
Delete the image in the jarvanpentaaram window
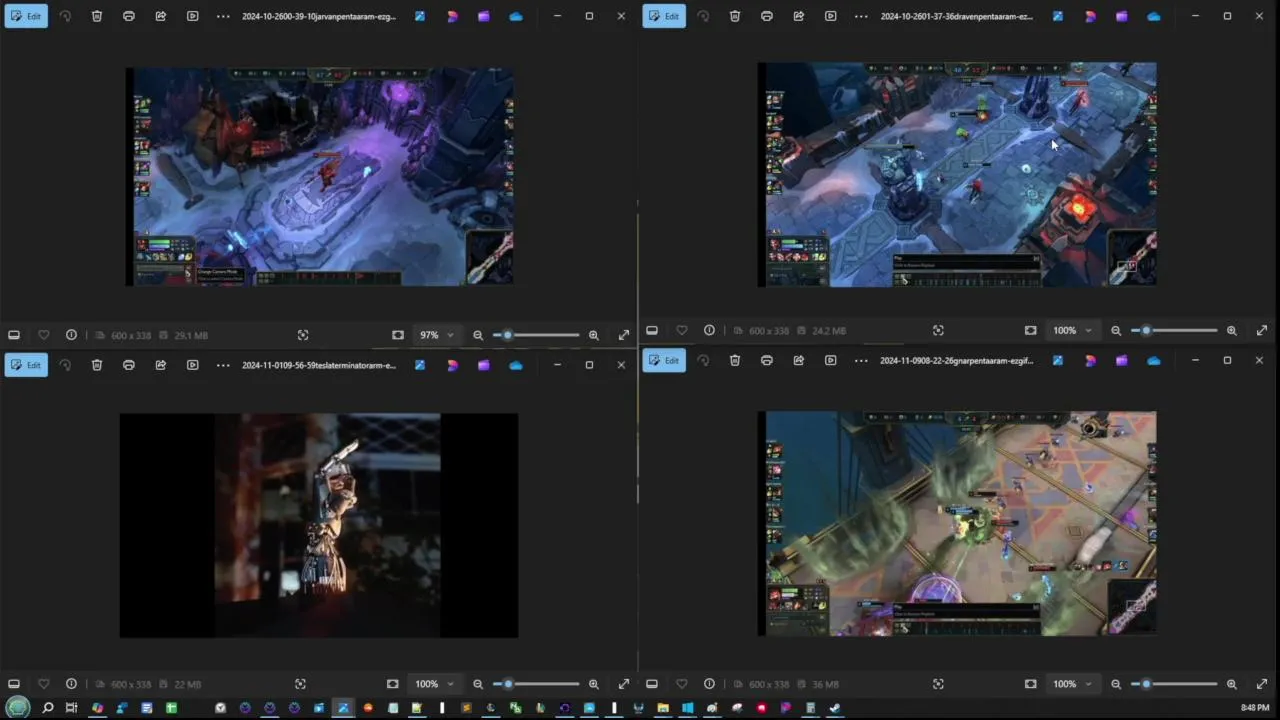click(x=97, y=16)
